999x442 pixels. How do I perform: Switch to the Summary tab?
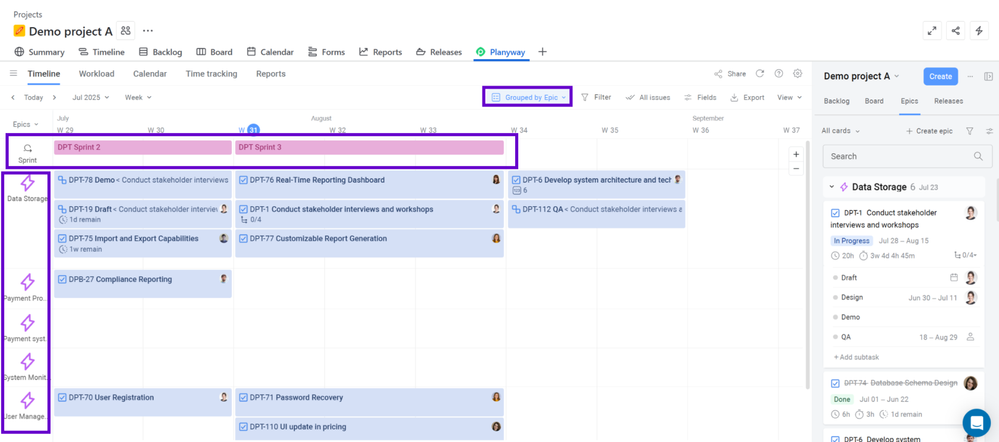click(39, 52)
